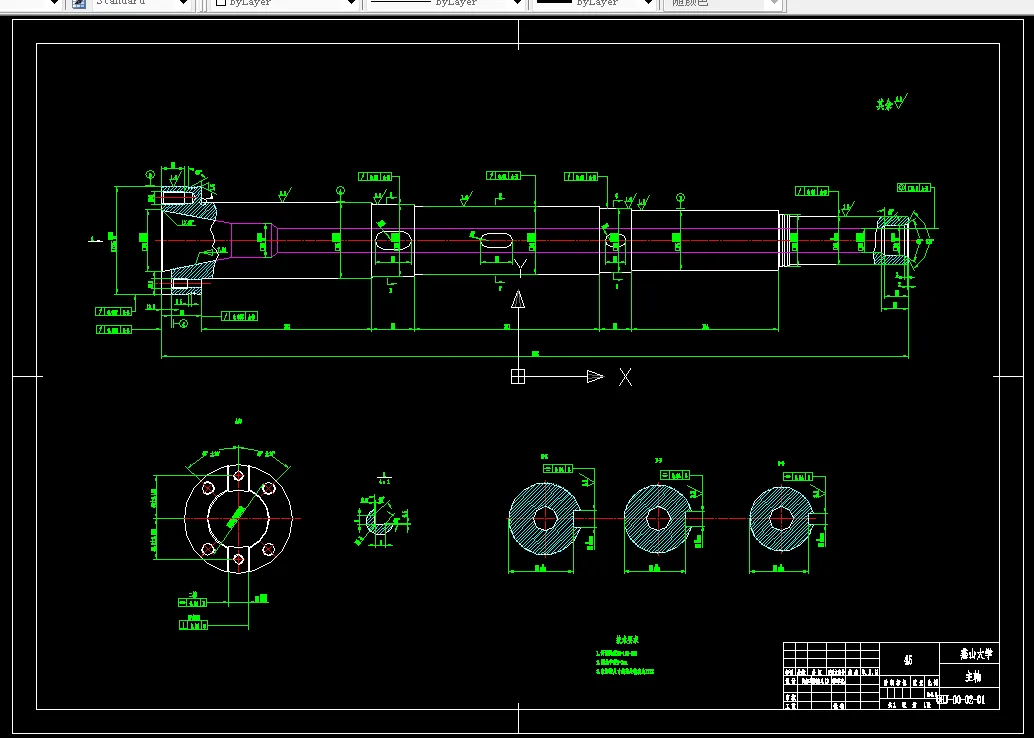Select the six-hole flange end view
The height and width of the screenshot is (738, 1034).
238,518
